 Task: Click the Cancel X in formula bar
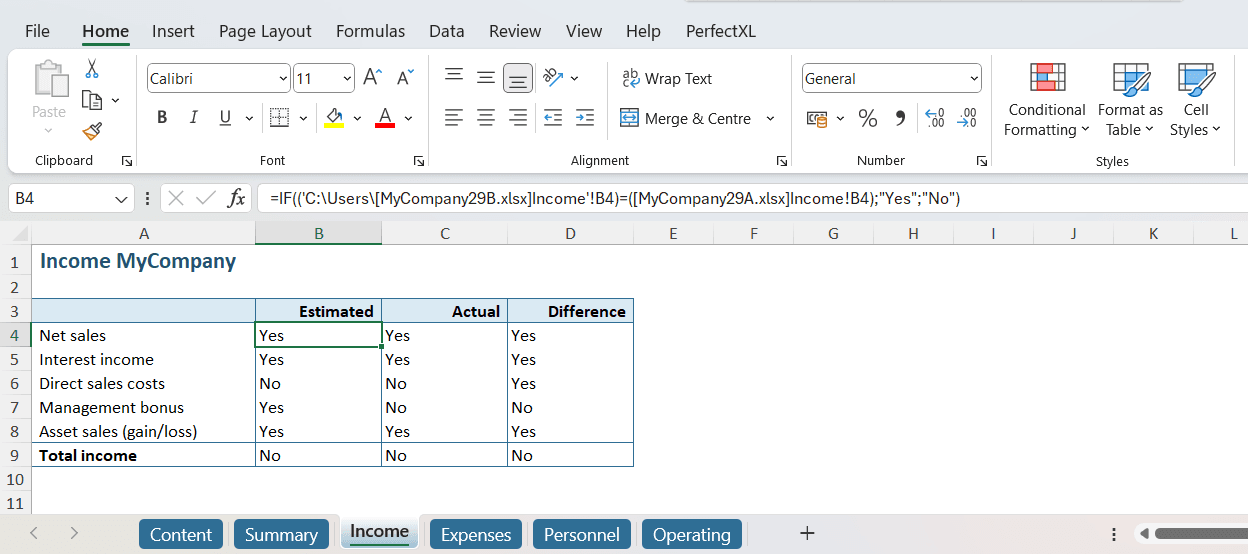[176, 198]
